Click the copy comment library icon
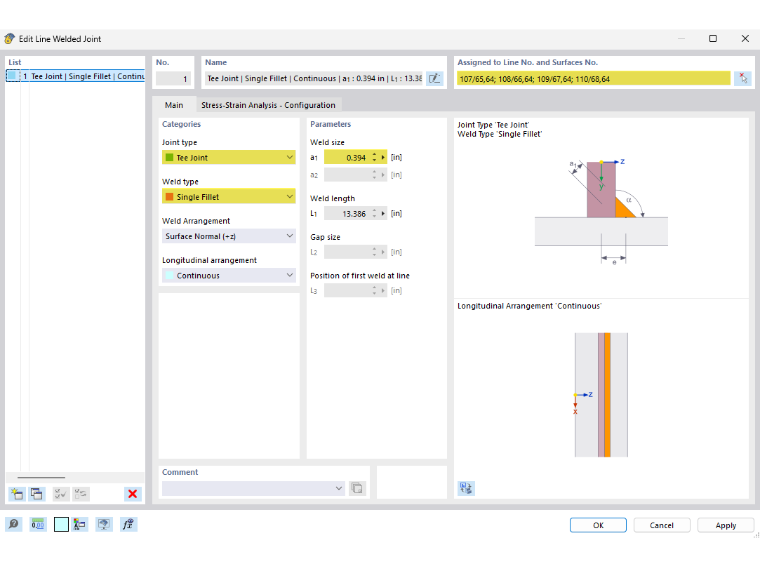Viewport: 760px width, 567px height. [357, 488]
